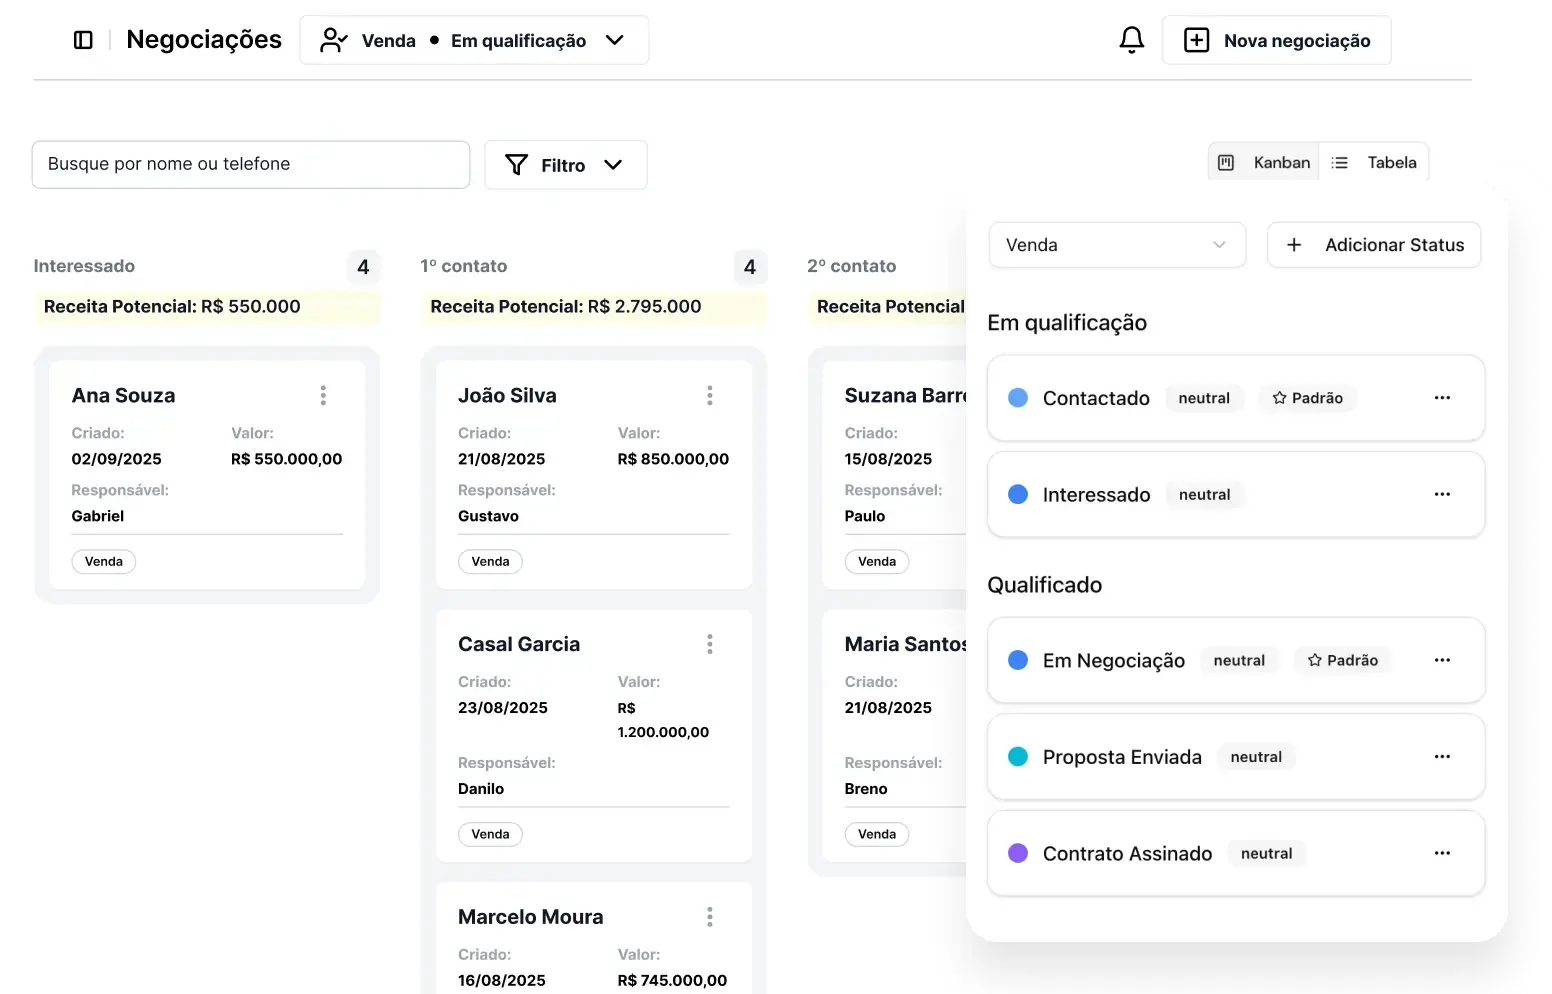Click Adicionar Status
The width and height of the screenshot is (1552, 994).
(x=1373, y=244)
